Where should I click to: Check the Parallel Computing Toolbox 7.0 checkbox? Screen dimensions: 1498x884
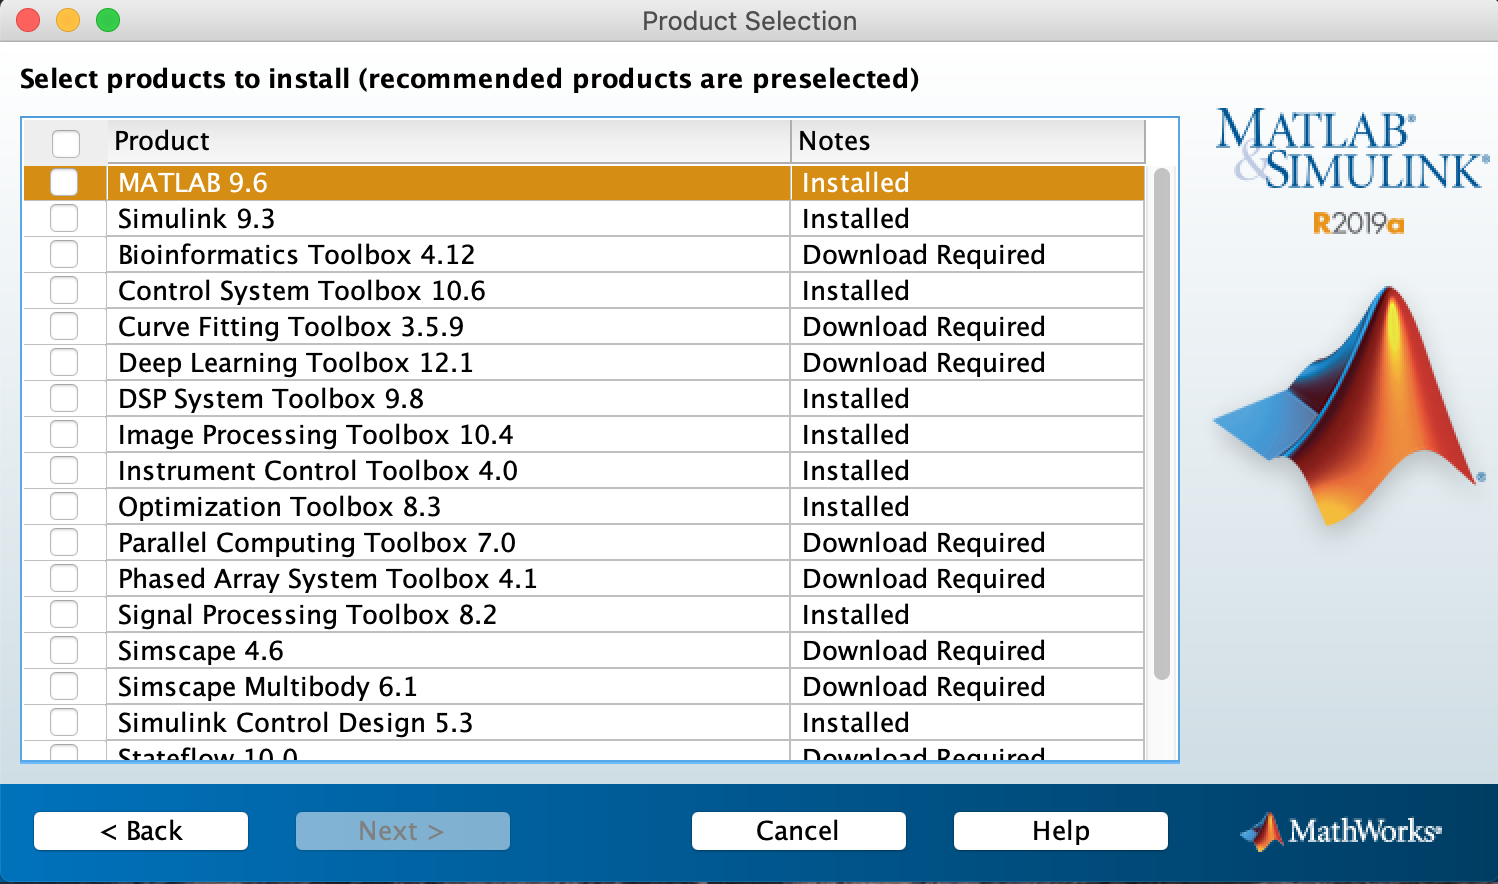pos(64,542)
